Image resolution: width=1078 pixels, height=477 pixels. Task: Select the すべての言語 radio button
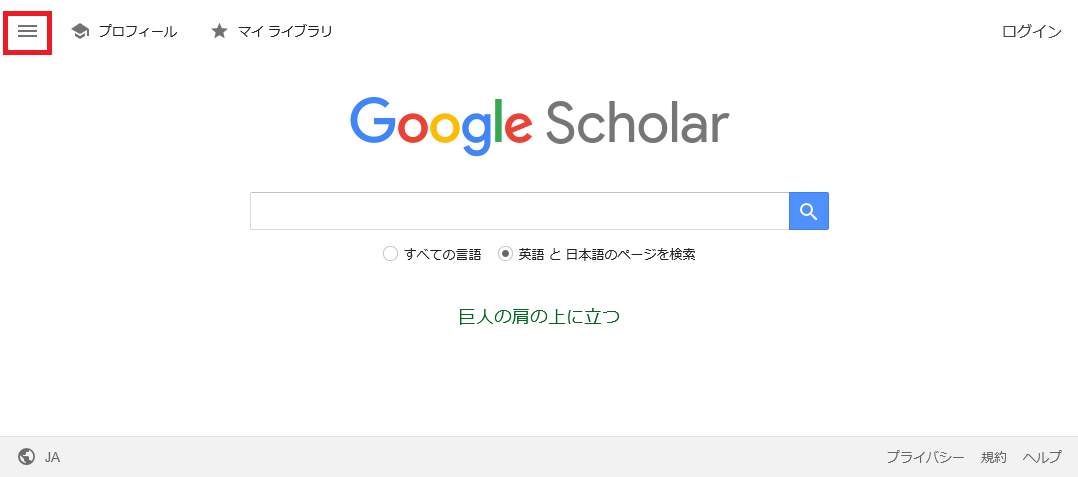pos(390,254)
